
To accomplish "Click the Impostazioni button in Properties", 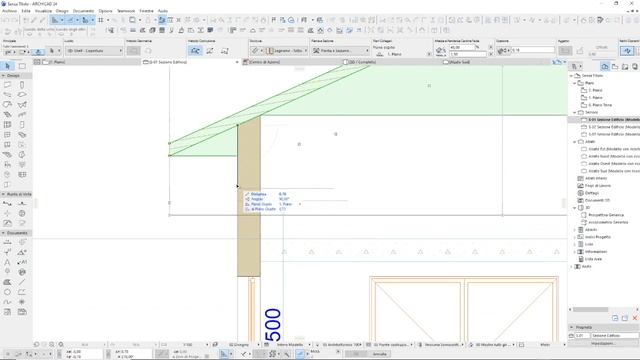I will tap(603, 344).
